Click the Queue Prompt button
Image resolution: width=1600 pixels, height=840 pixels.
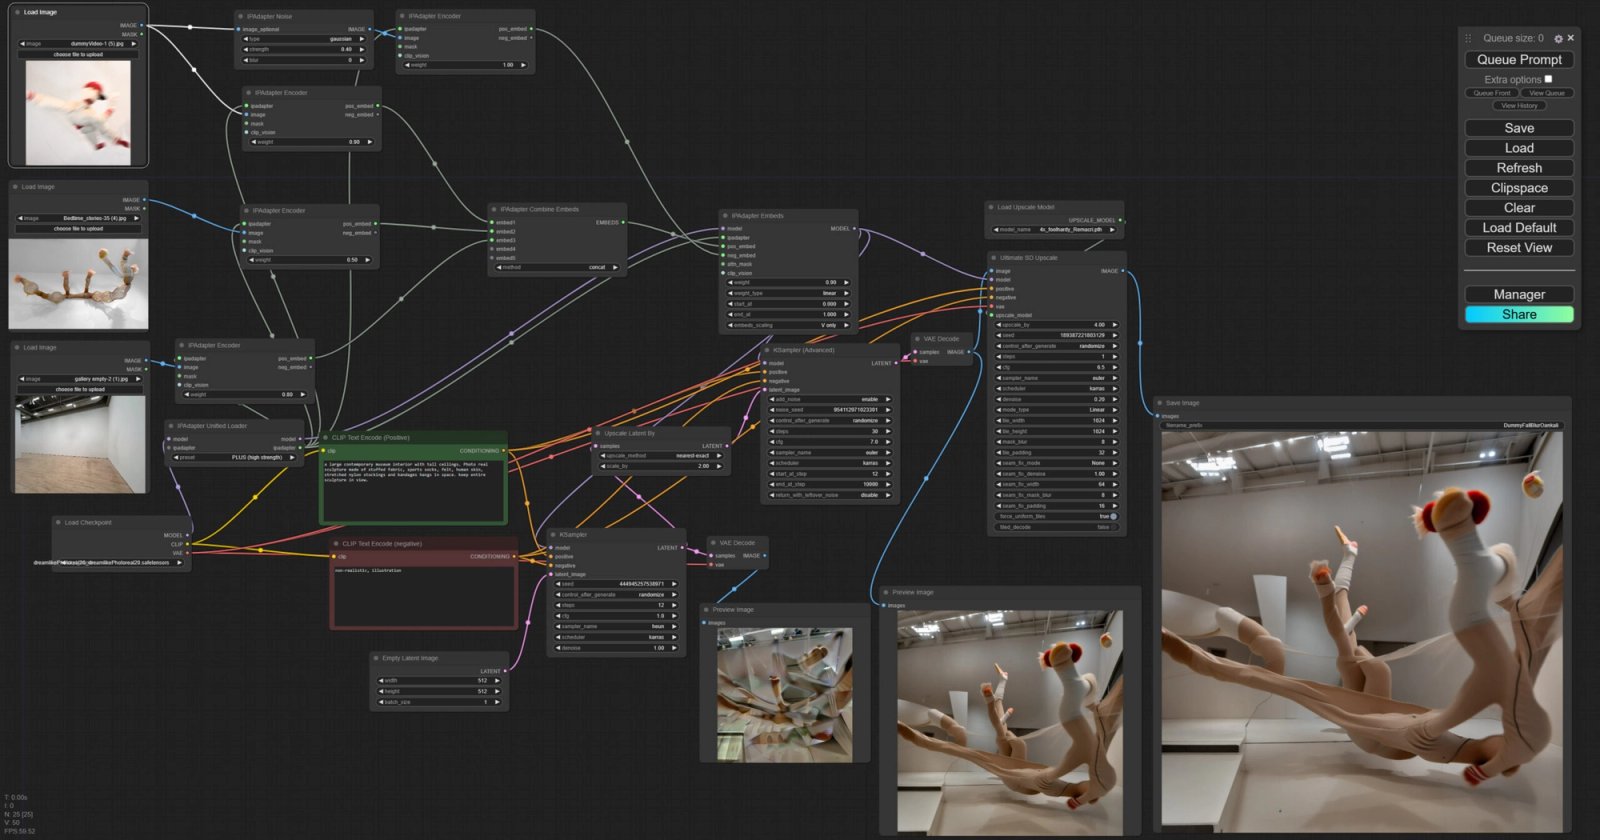(1519, 59)
